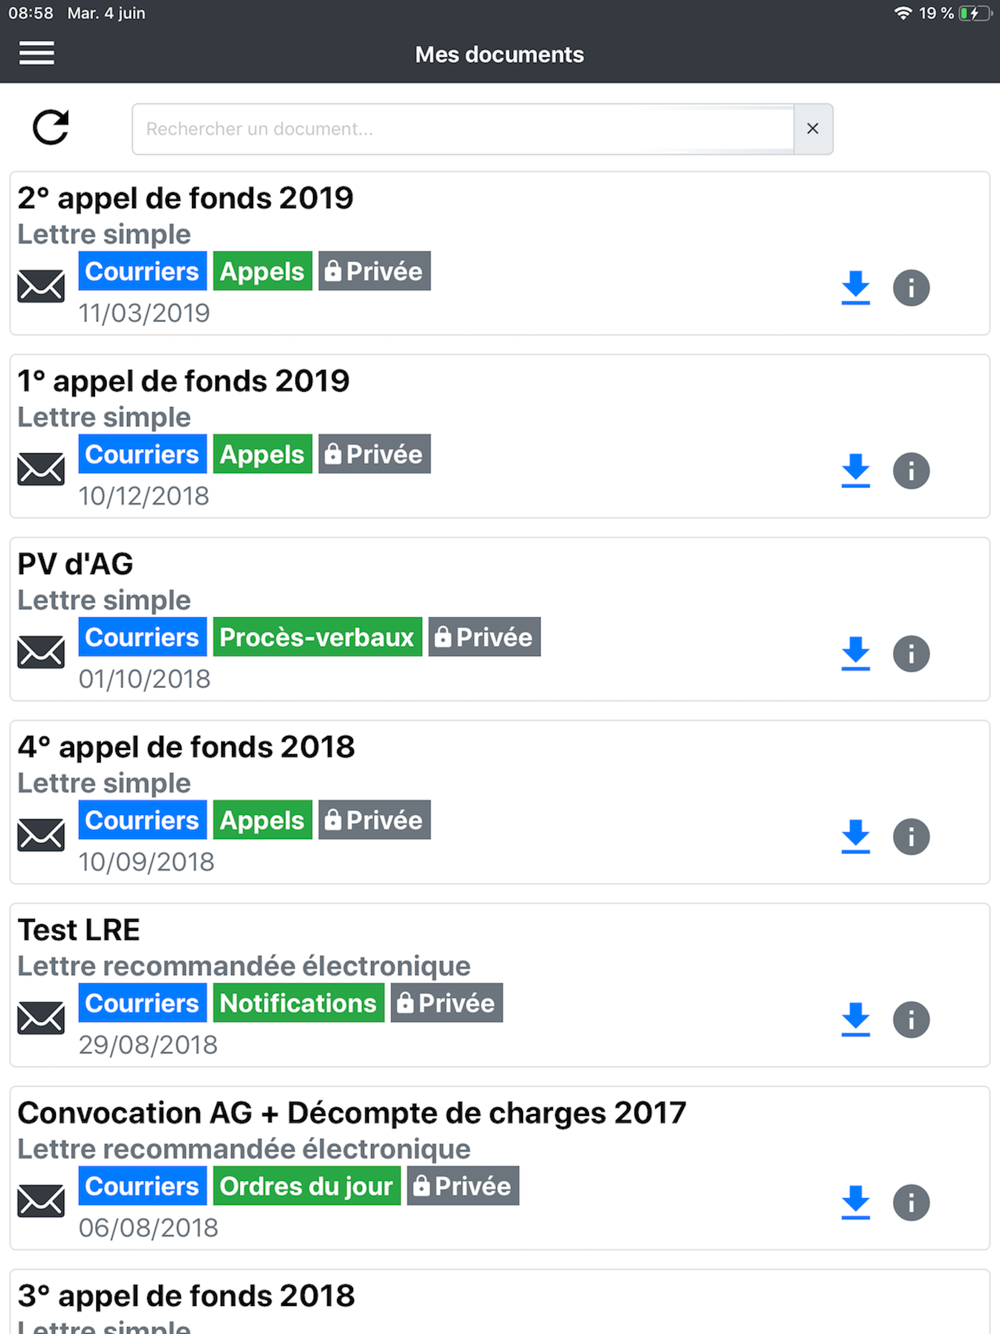Download the Convocation AG document

click(856, 1203)
